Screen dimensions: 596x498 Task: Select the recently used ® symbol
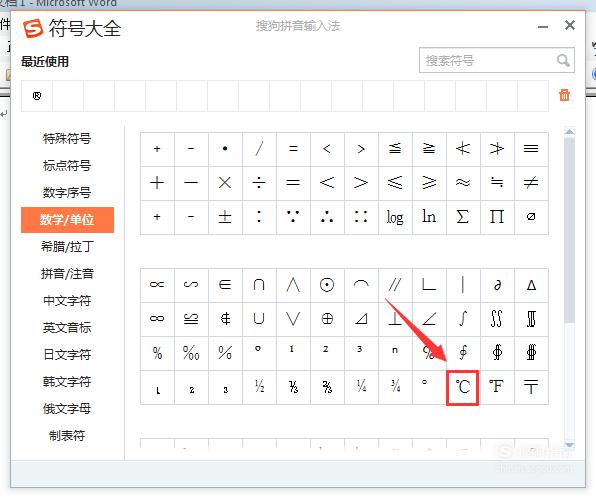pyautogui.click(x=37, y=96)
